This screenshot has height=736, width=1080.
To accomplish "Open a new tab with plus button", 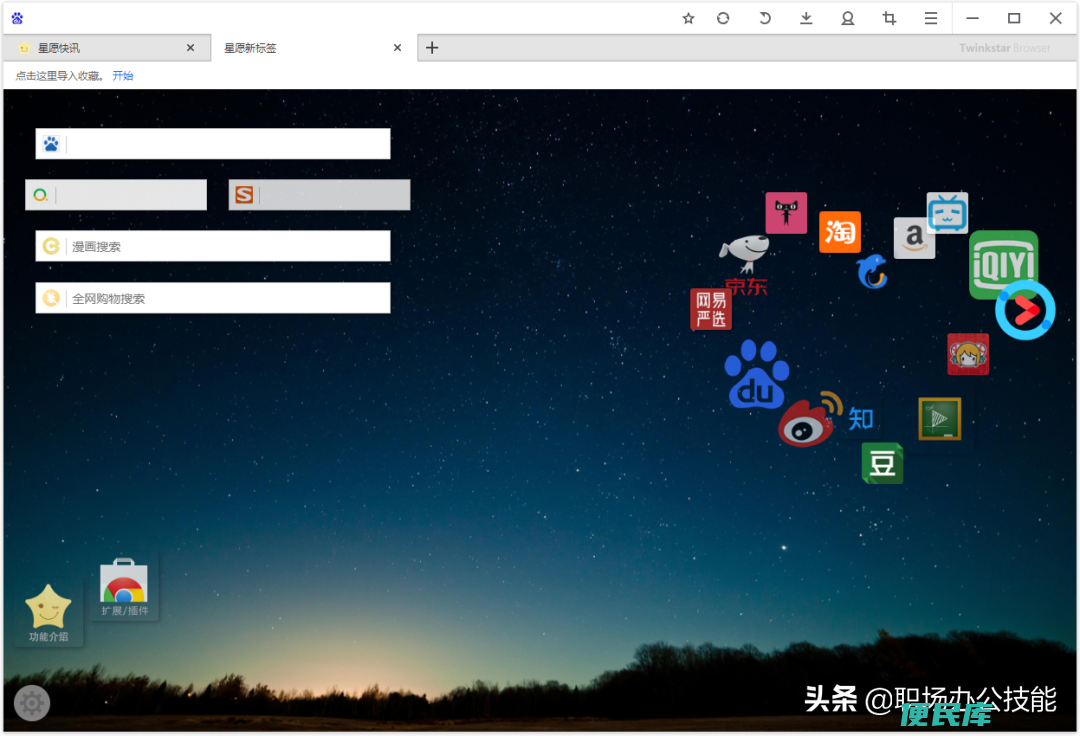I will [x=432, y=48].
